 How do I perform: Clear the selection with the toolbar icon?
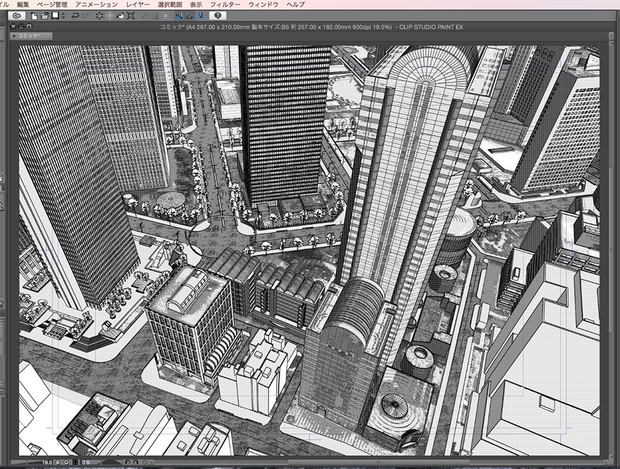(x=99, y=16)
